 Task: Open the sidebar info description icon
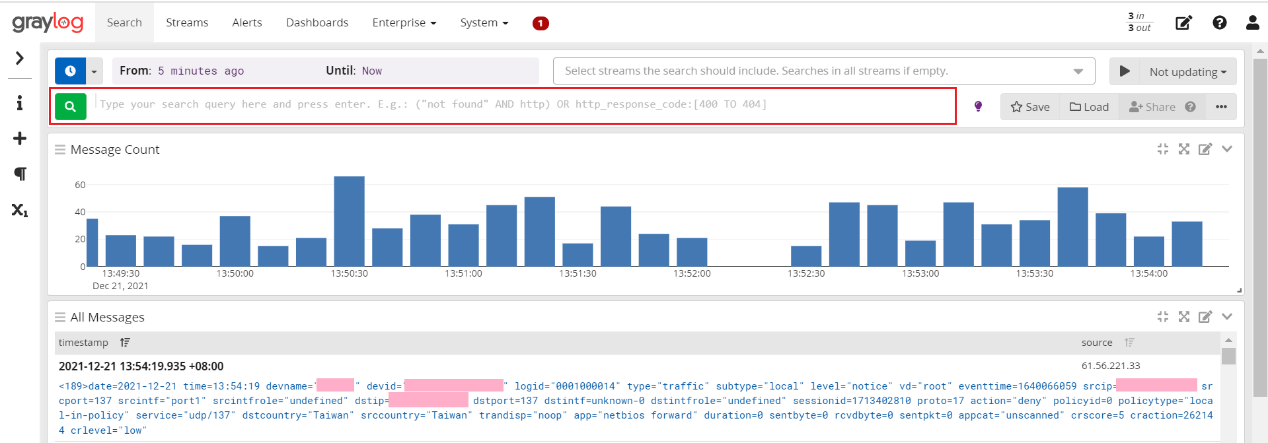click(x=19, y=103)
